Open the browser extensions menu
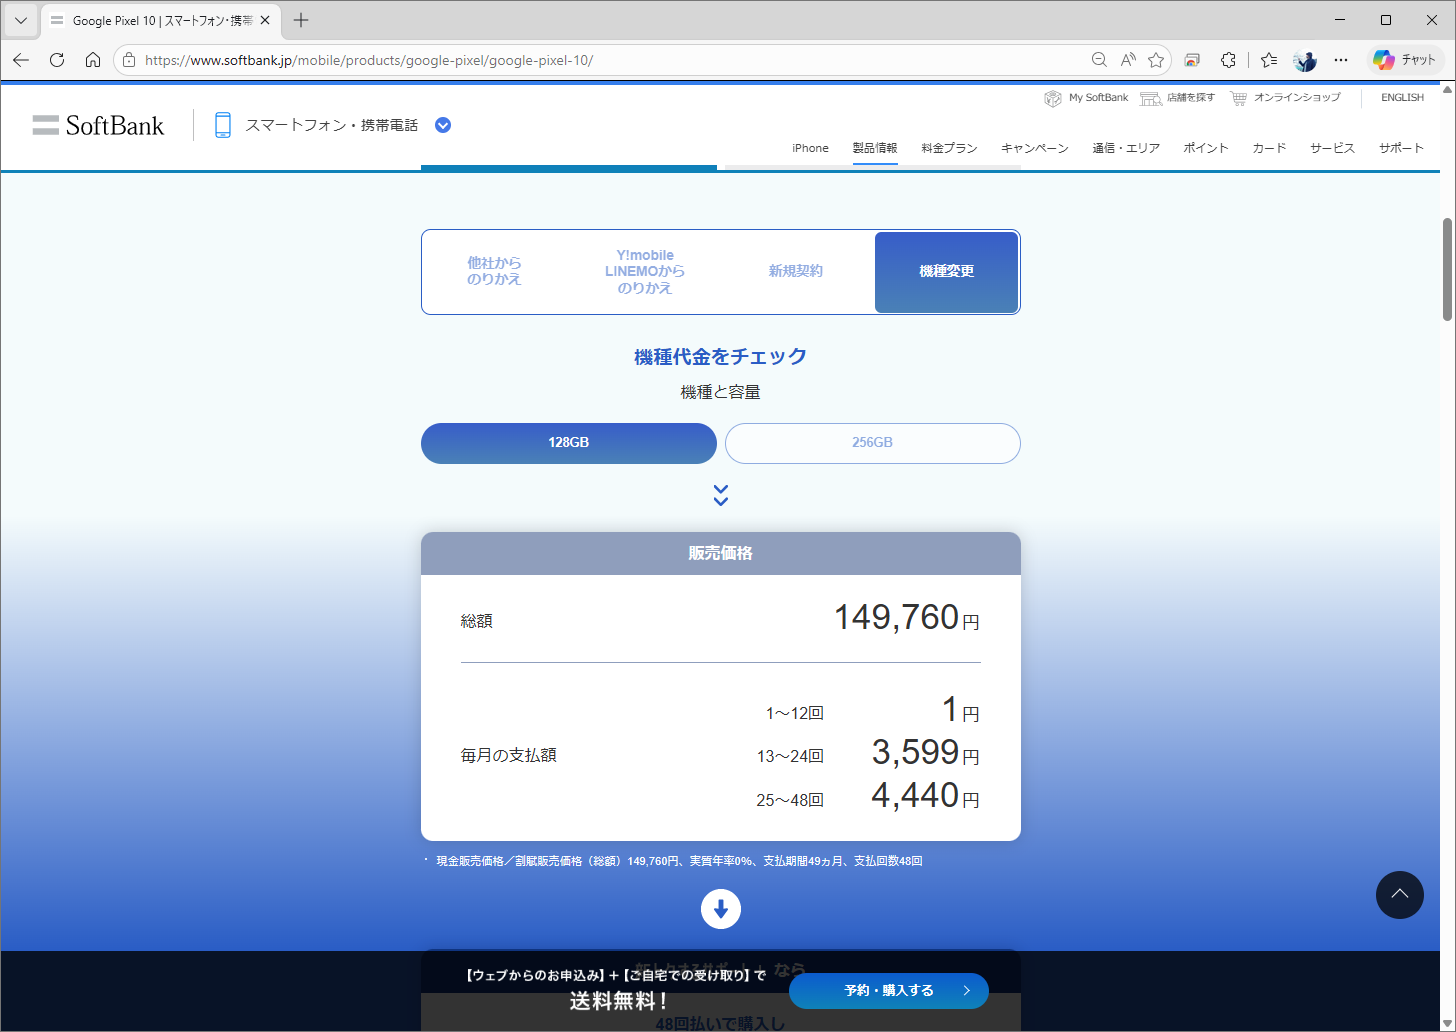The image size is (1456, 1032). [x=1228, y=60]
